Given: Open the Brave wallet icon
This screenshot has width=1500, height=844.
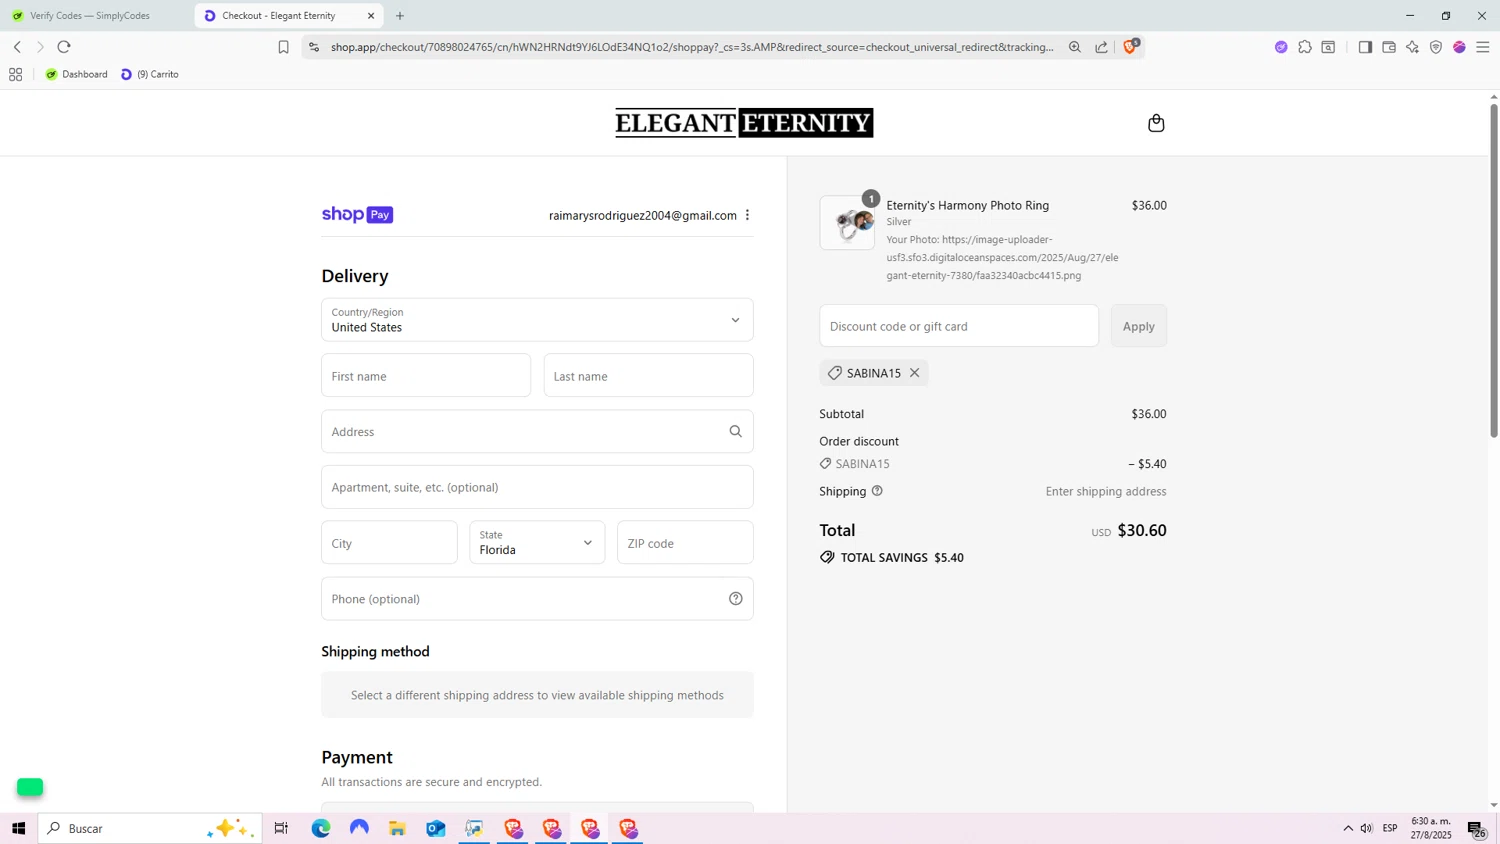Looking at the screenshot, I should pyautogui.click(x=1389, y=47).
